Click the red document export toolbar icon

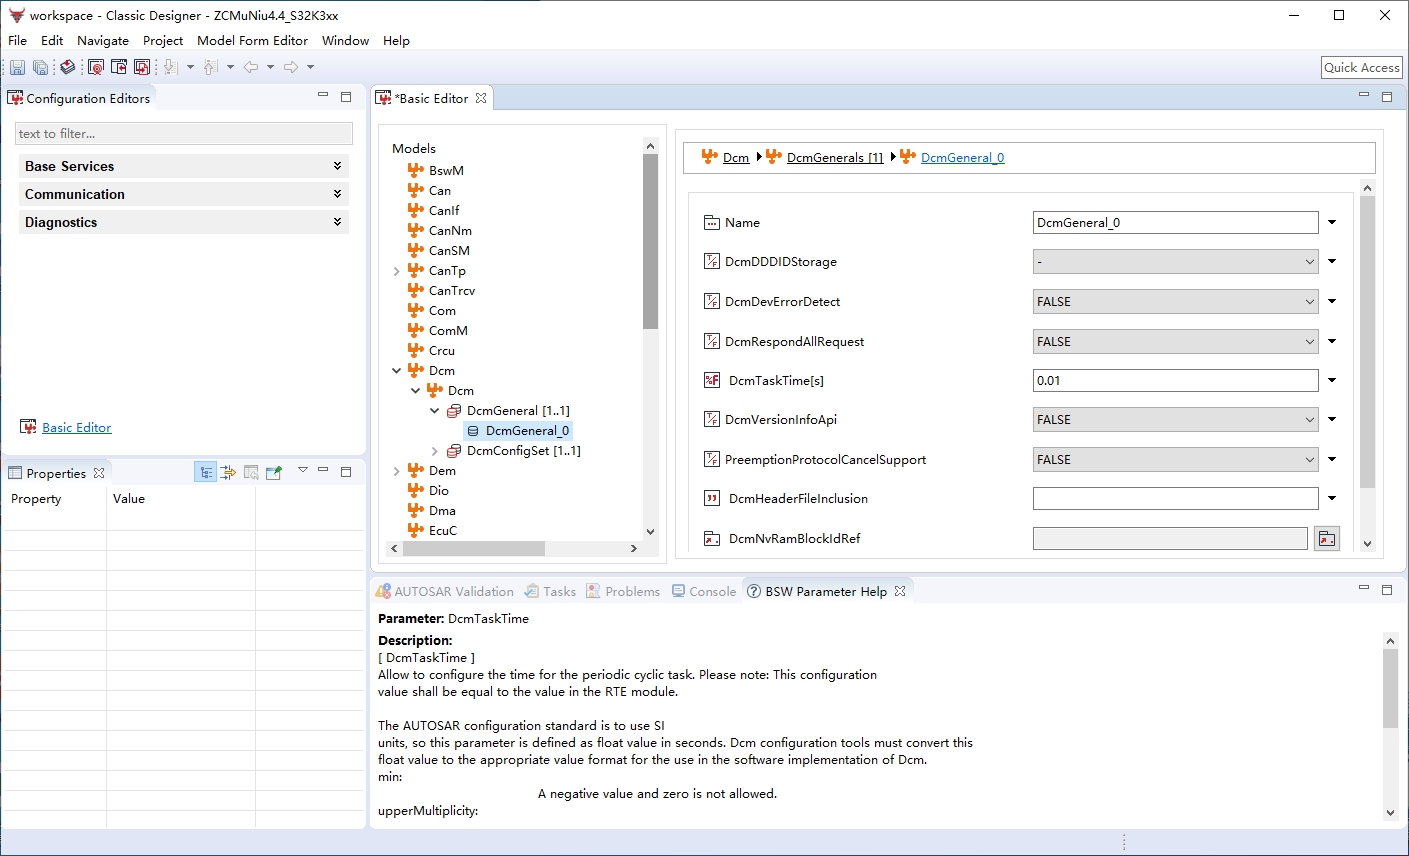point(142,67)
